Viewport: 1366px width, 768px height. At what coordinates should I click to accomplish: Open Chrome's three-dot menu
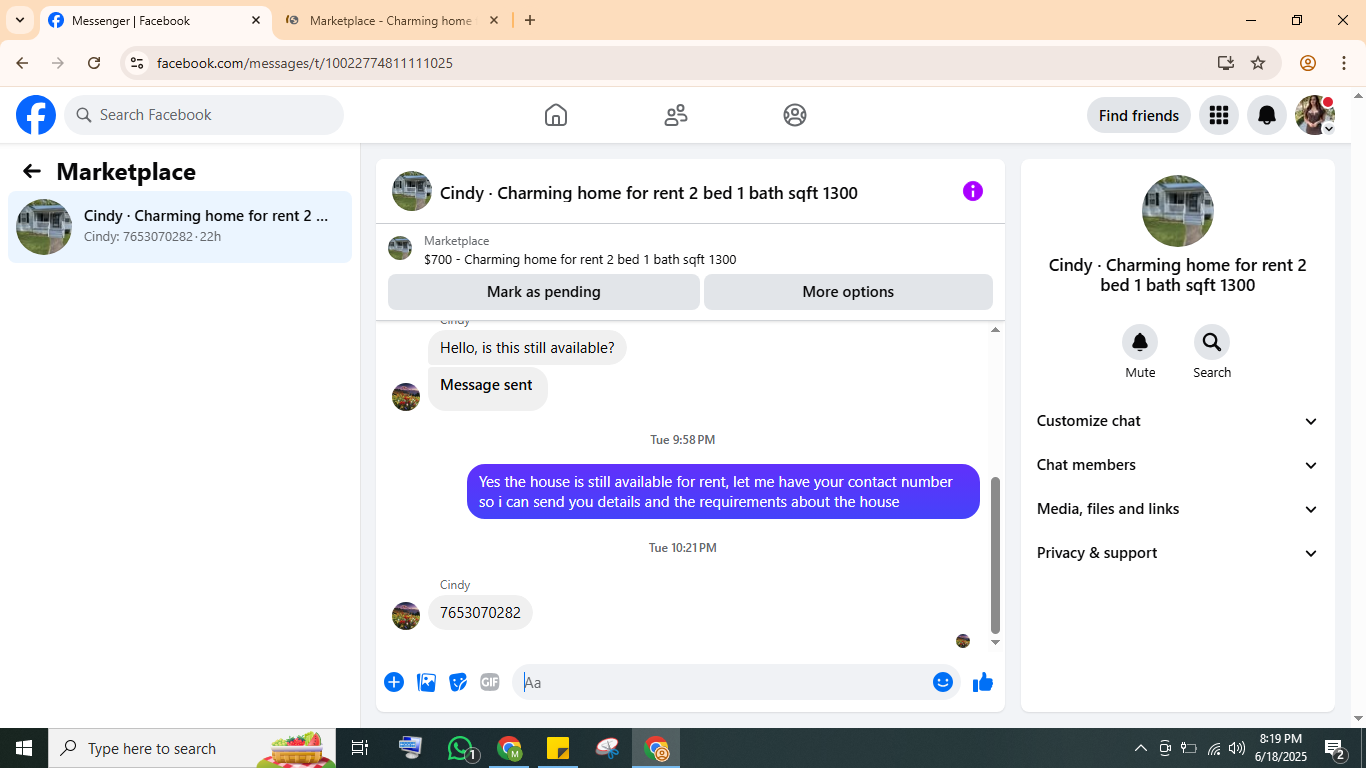pos(1344,63)
